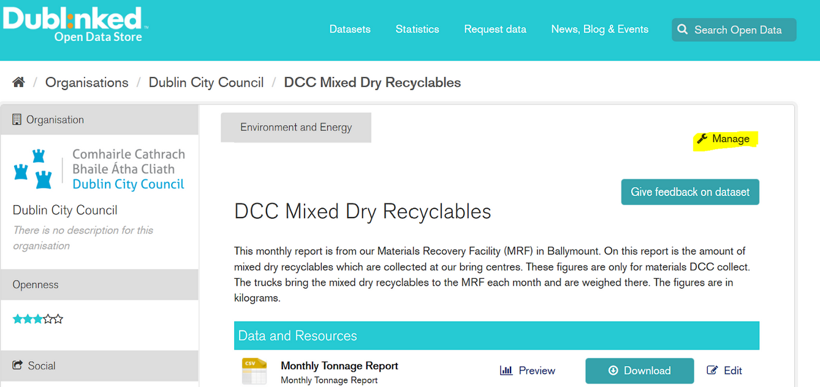Click the Social share icon in sidebar

(x=18, y=366)
